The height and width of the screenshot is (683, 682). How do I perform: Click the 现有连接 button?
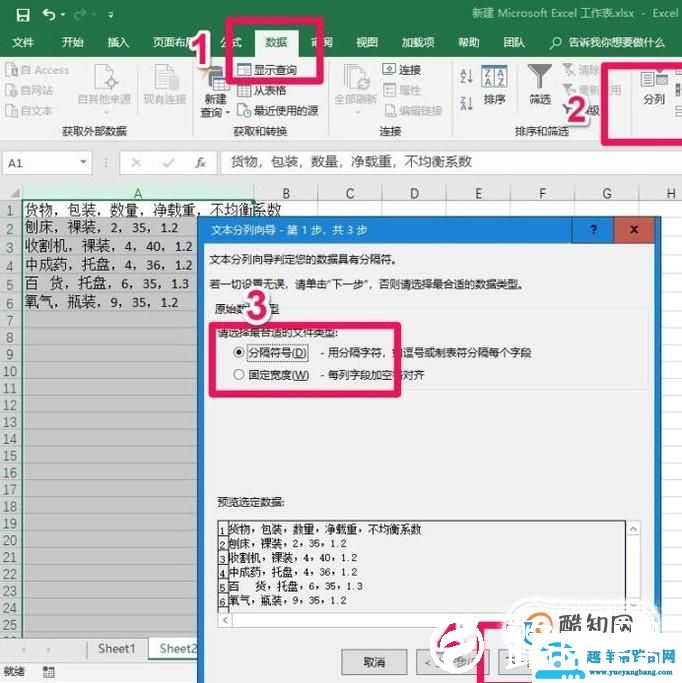pos(165,86)
